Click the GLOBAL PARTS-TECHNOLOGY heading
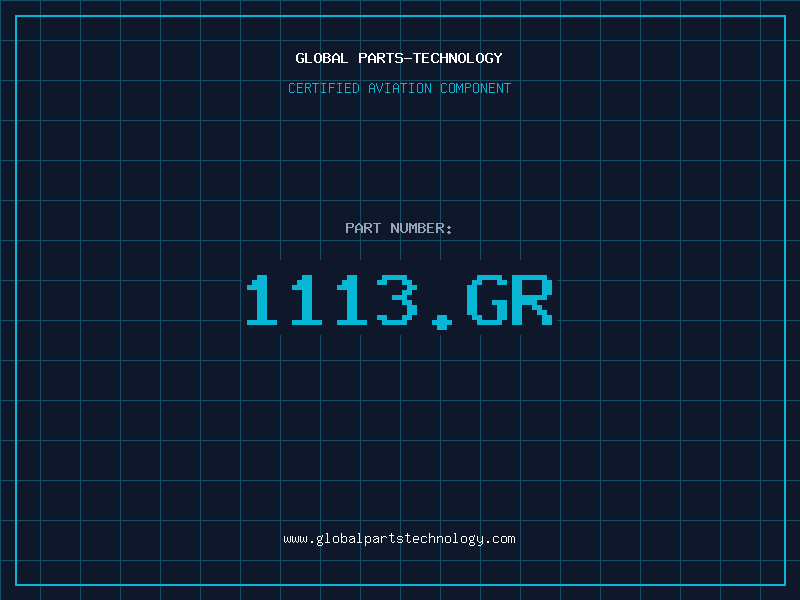 pyautogui.click(x=399, y=58)
